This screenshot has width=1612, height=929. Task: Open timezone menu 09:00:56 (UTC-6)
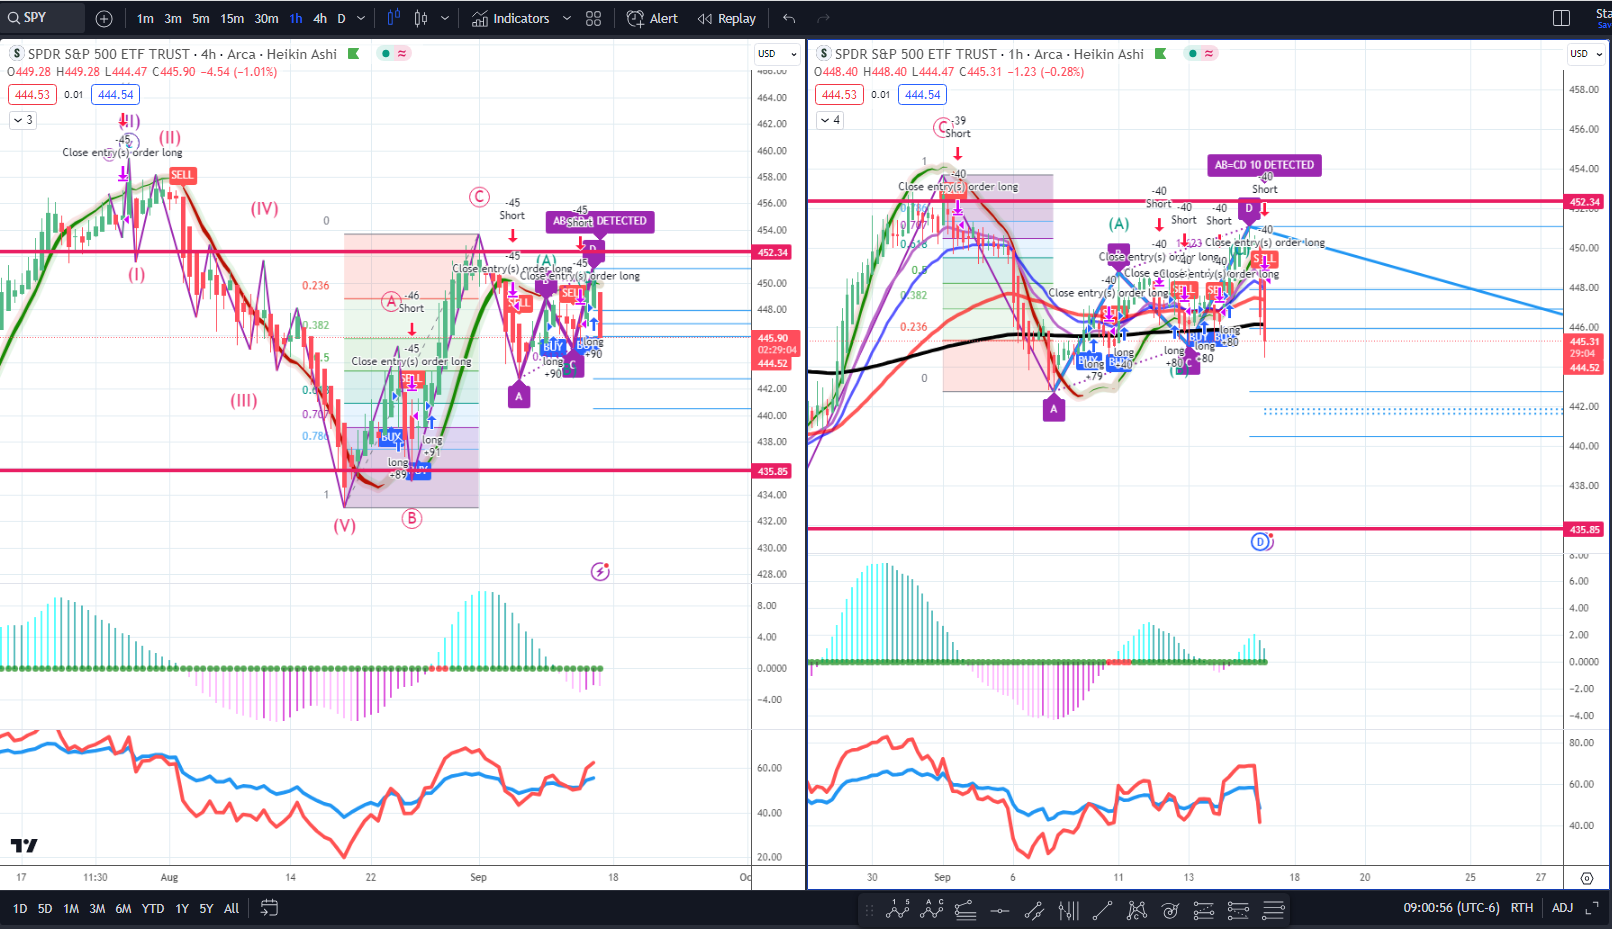point(1450,908)
